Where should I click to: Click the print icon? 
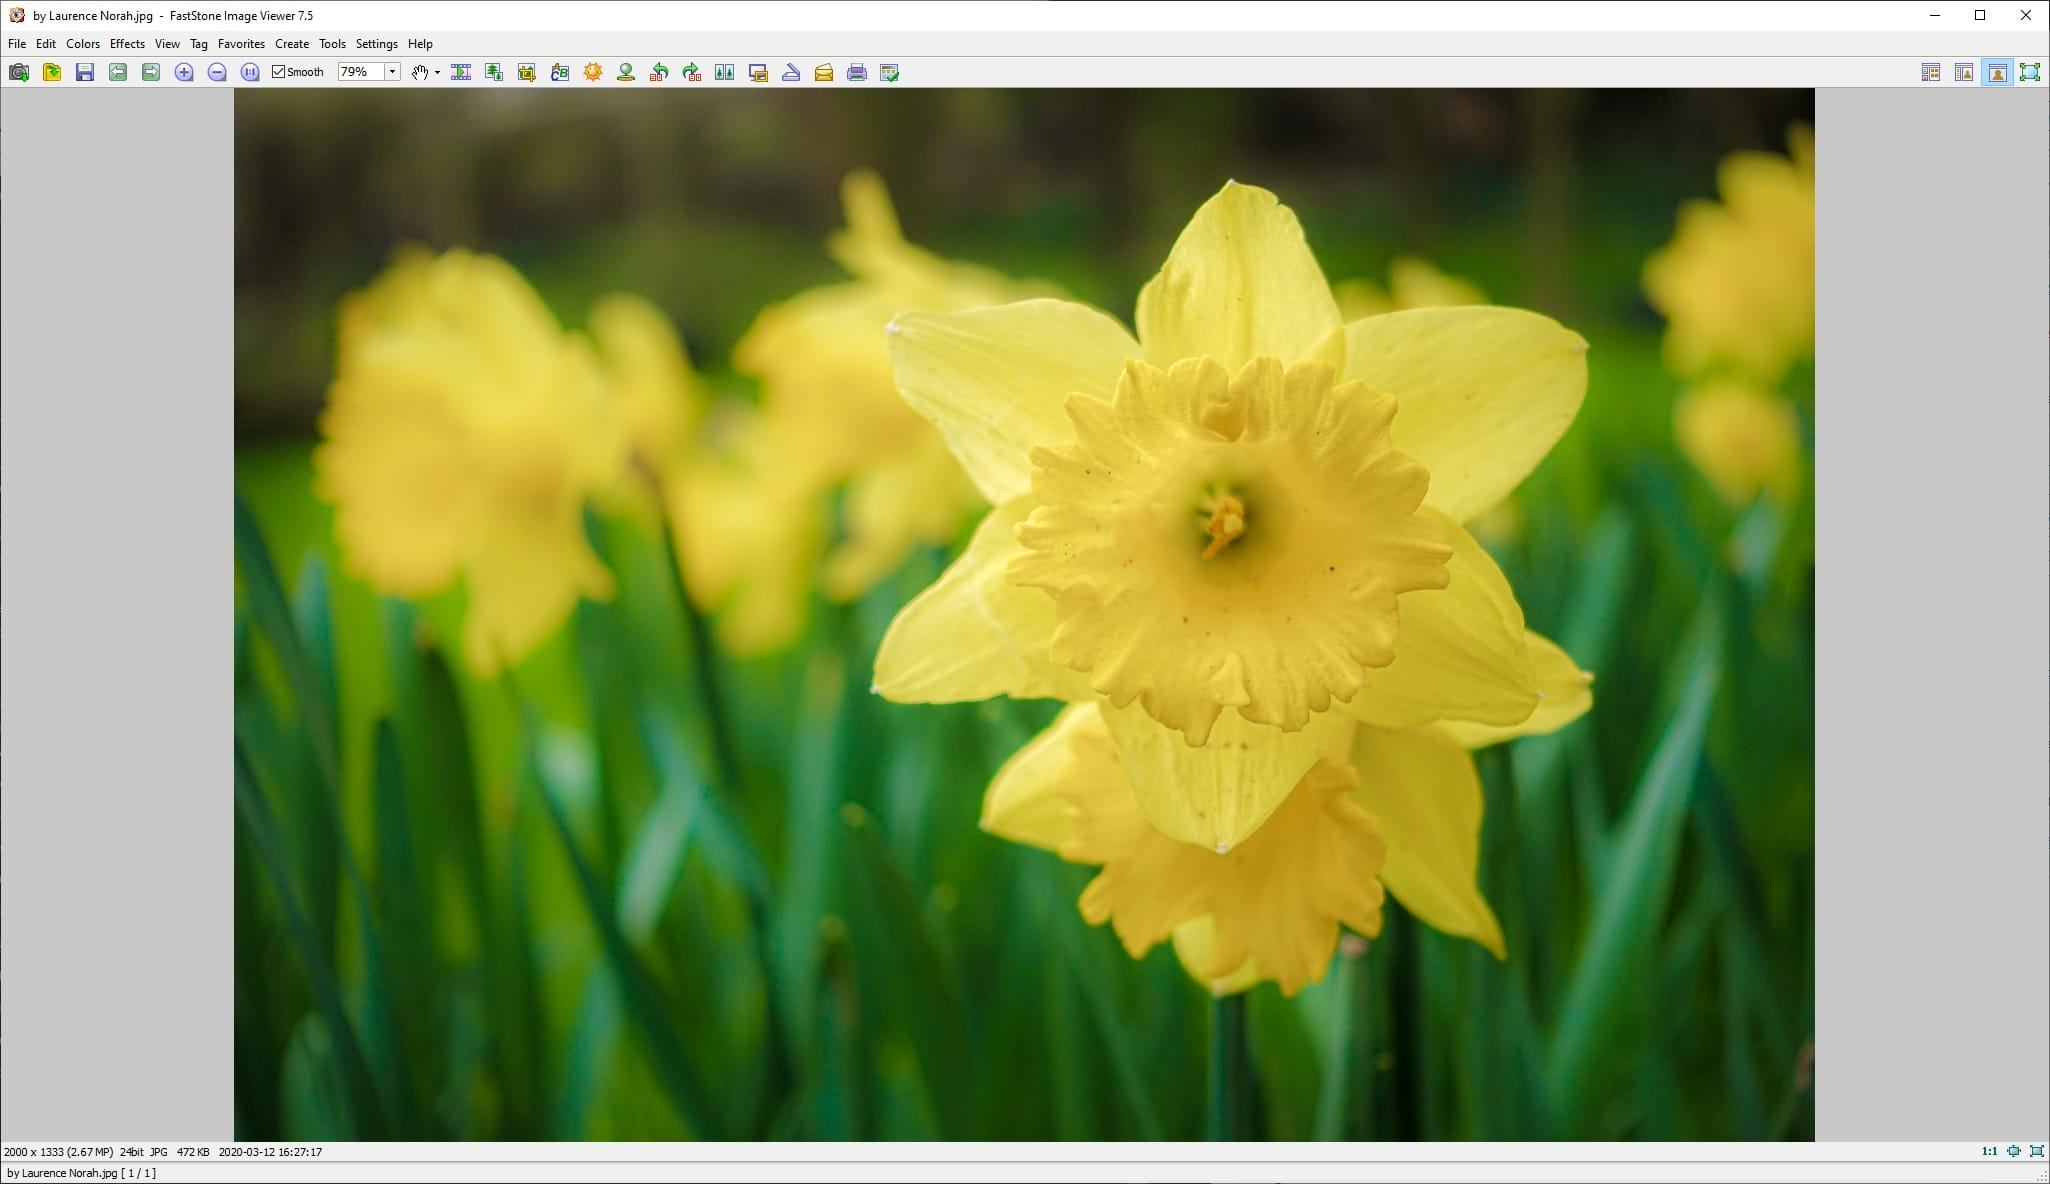coord(857,72)
